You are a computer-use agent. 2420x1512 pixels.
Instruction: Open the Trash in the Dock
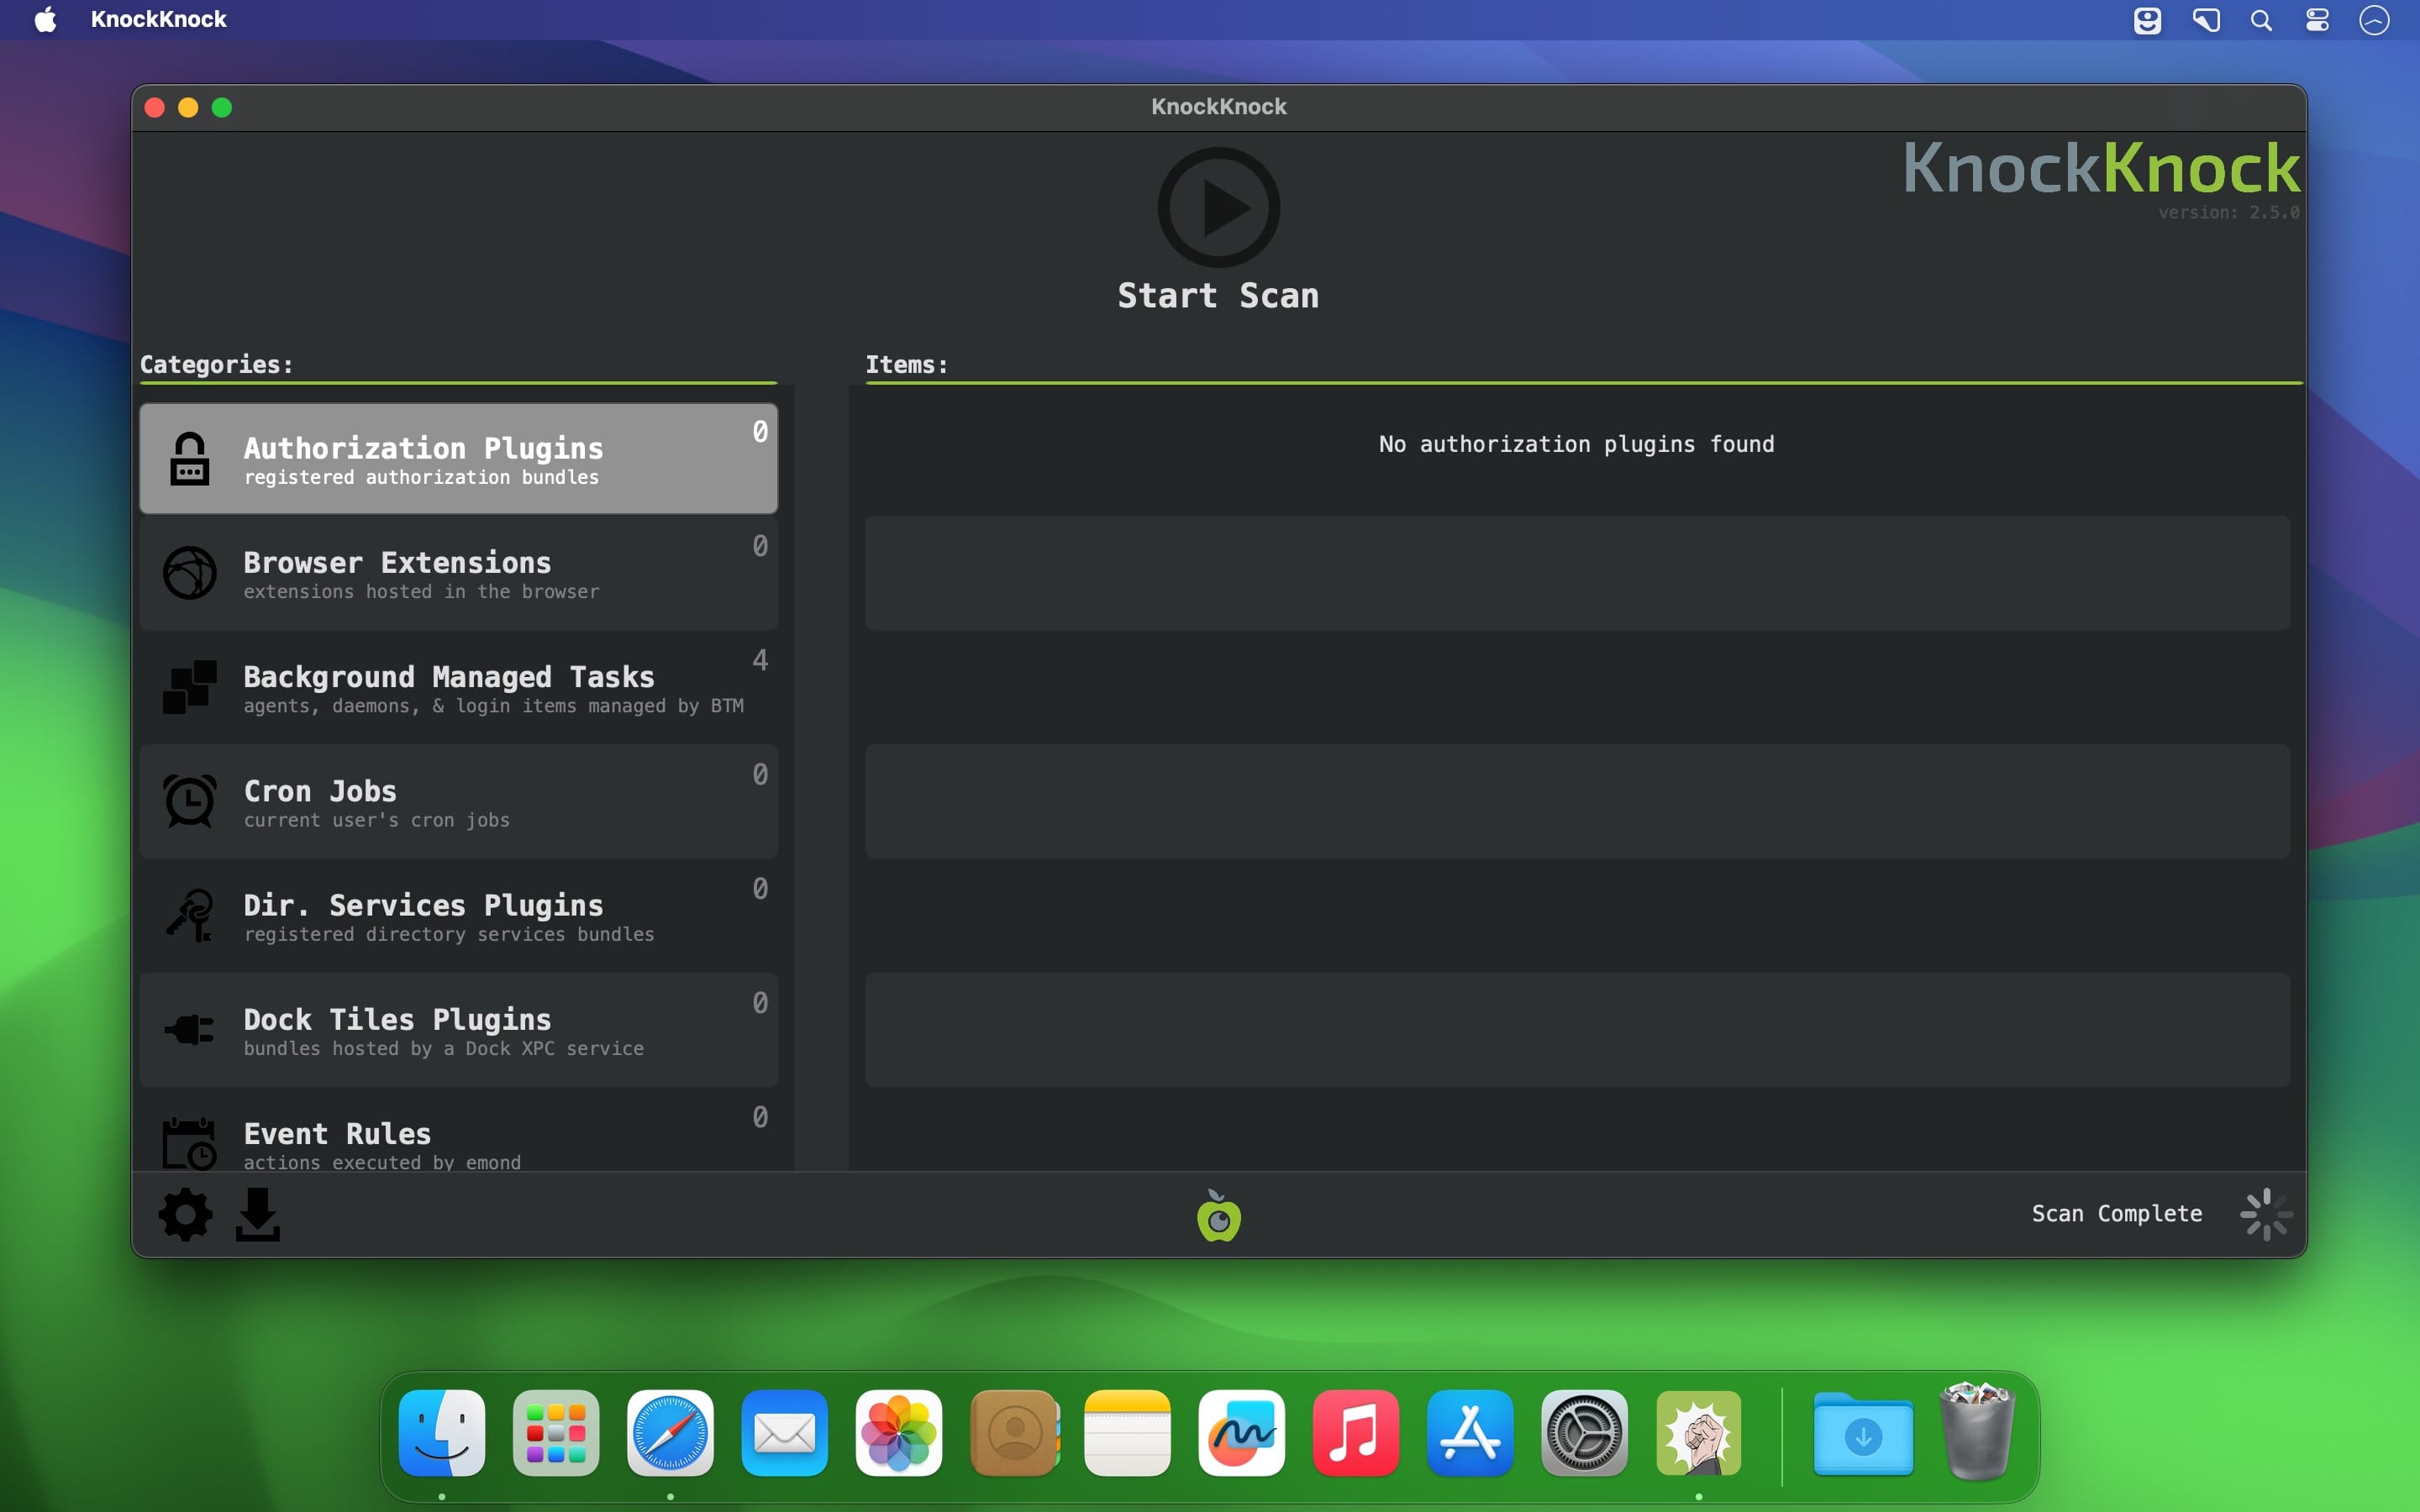coord(1977,1431)
